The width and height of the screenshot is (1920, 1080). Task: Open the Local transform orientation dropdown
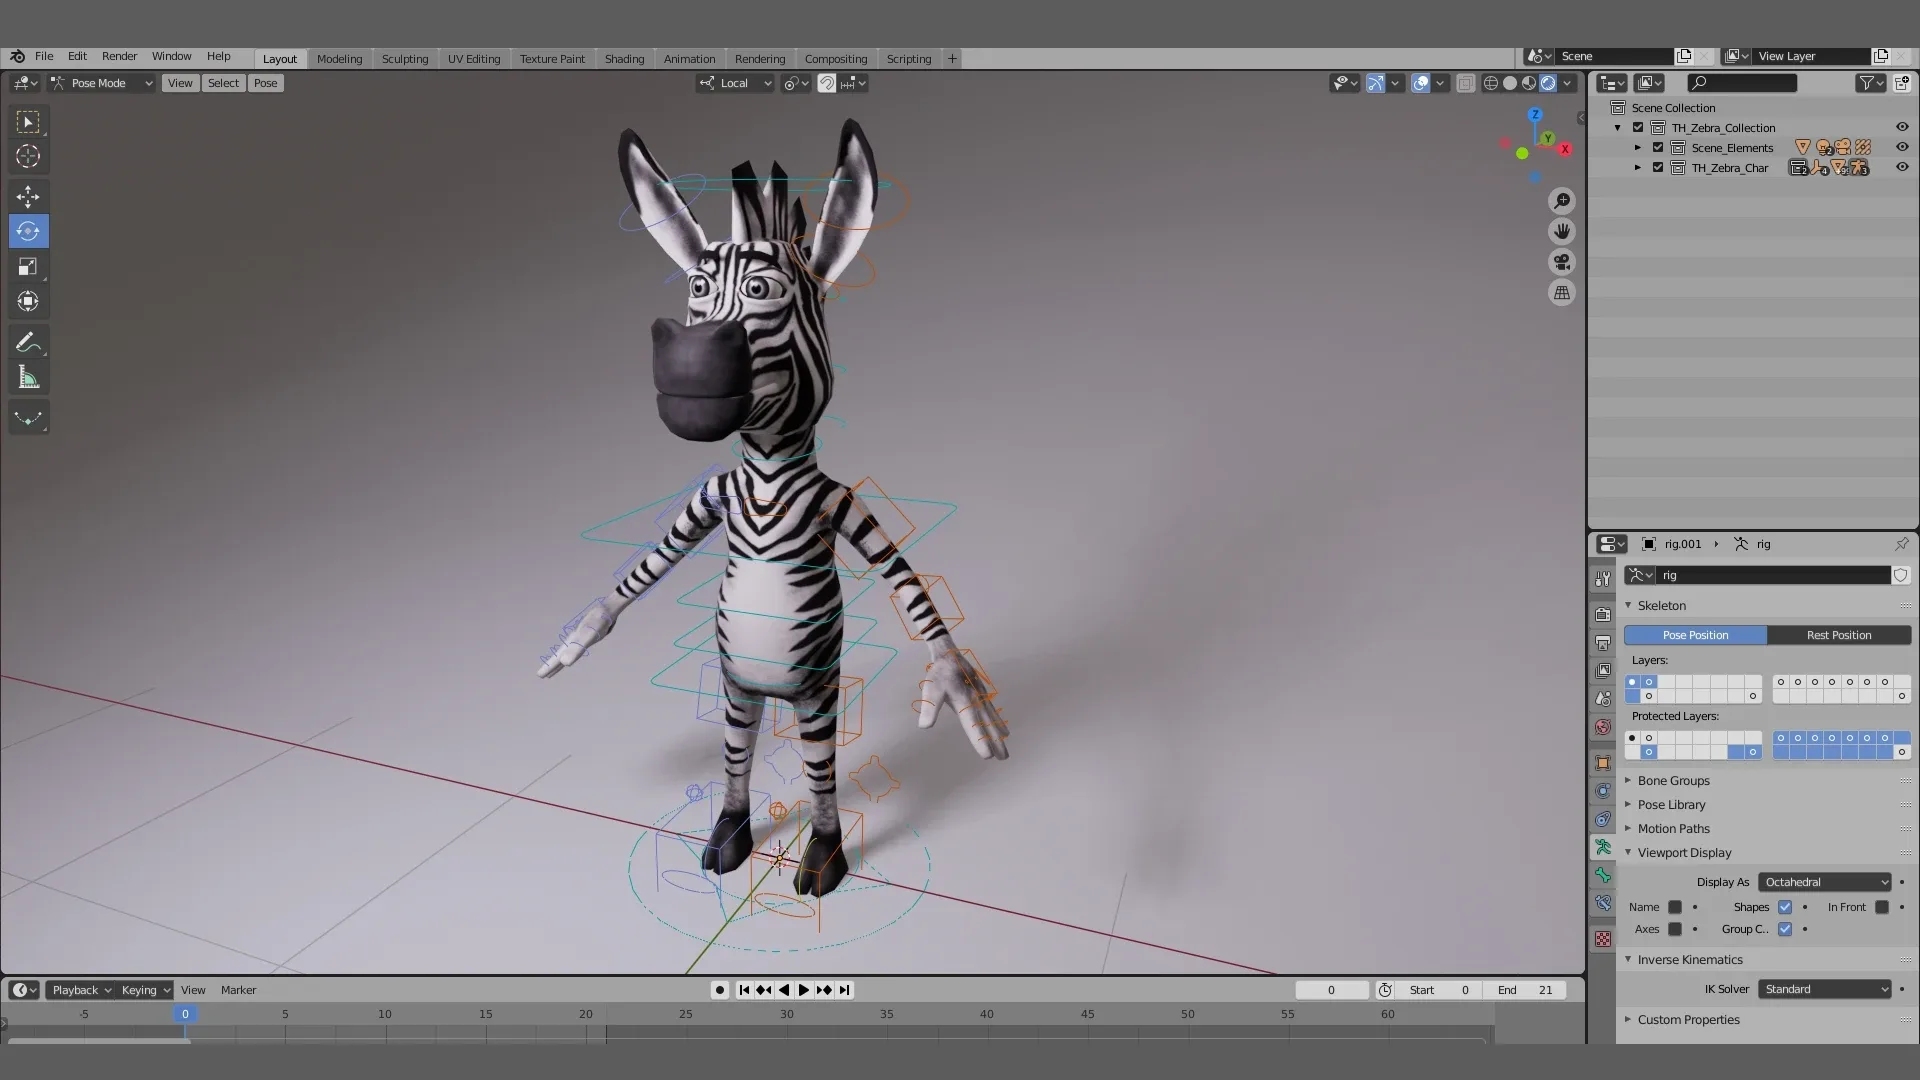pyautogui.click(x=736, y=83)
